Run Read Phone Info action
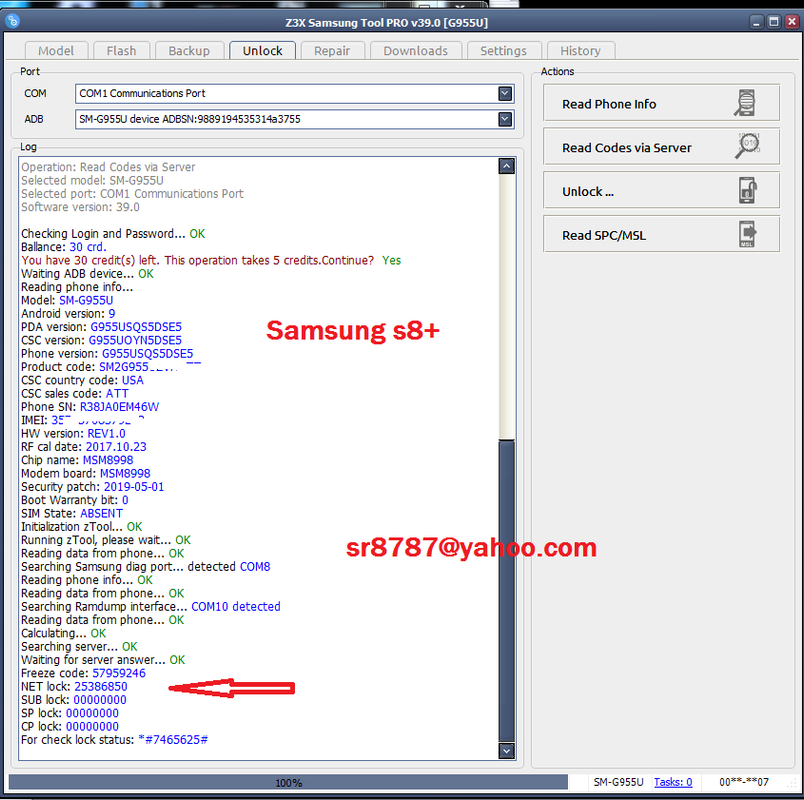Image resolution: width=804 pixels, height=800 pixels. 661,104
